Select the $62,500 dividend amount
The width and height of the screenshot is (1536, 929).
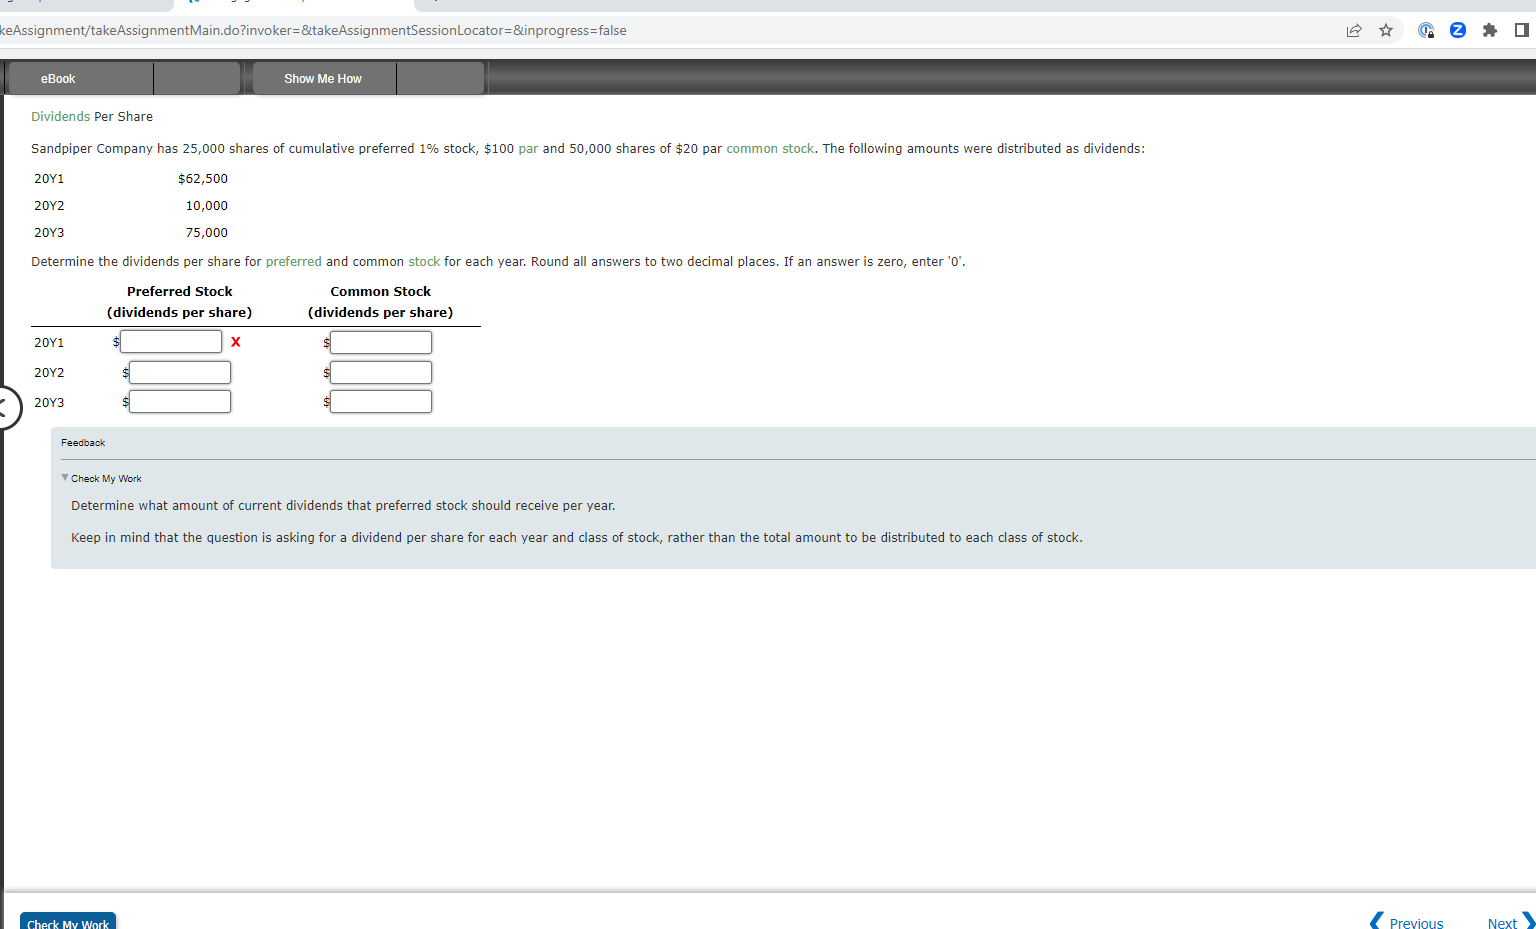click(x=203, y=178)
